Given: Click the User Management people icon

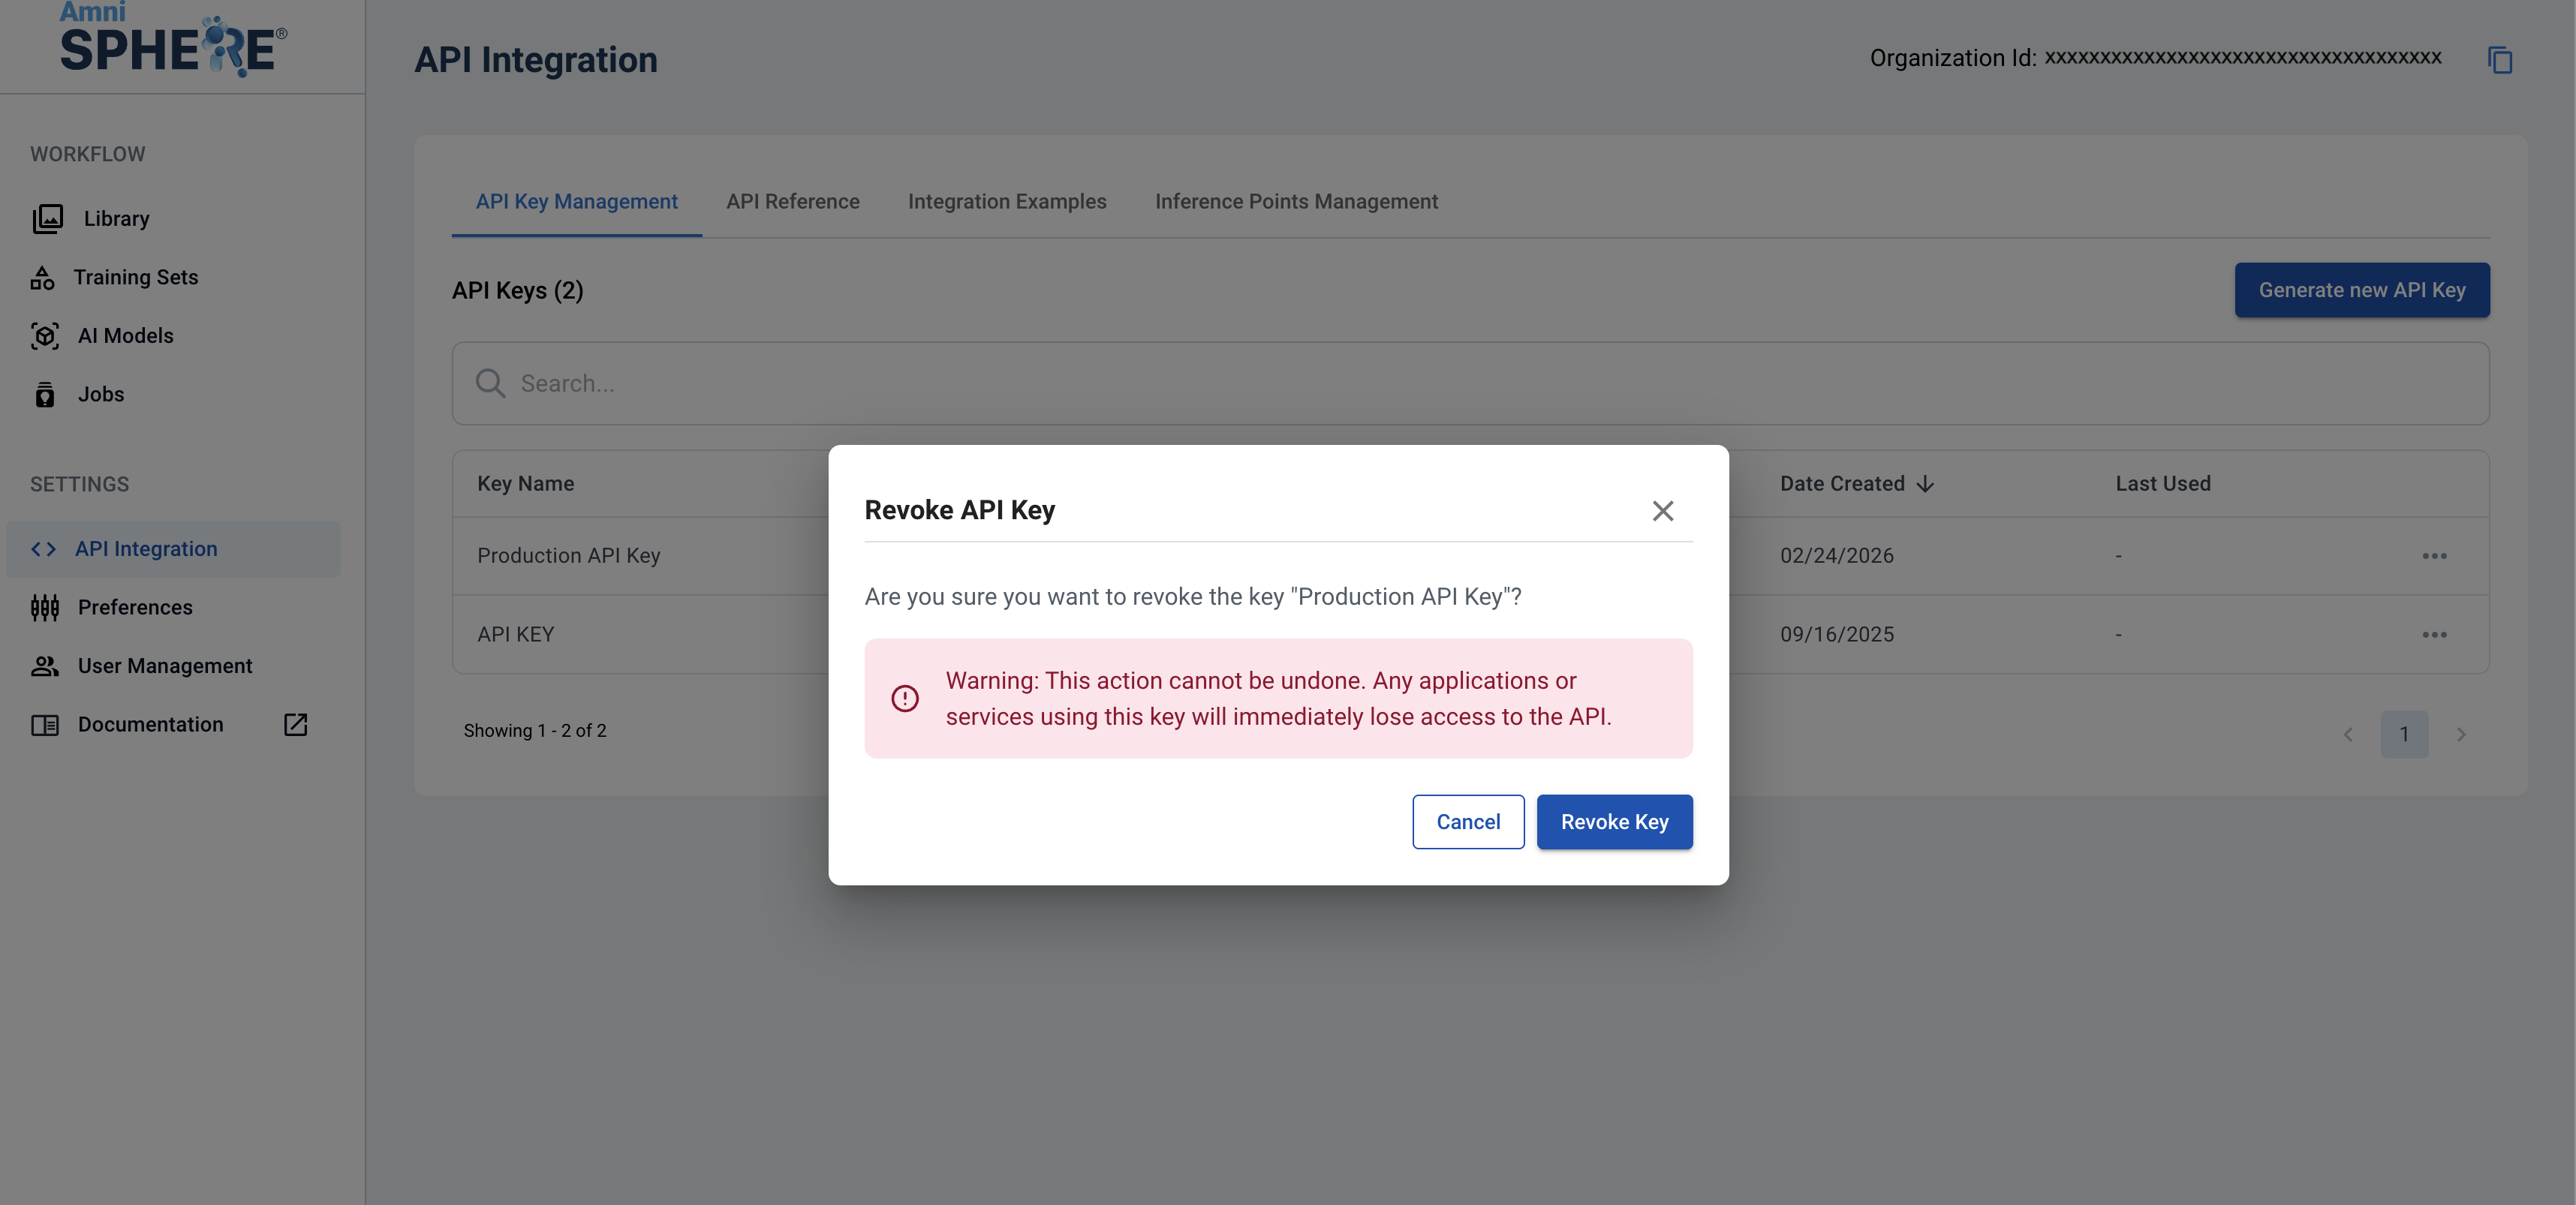Looking at the screenshot, I should click(44, 666).
